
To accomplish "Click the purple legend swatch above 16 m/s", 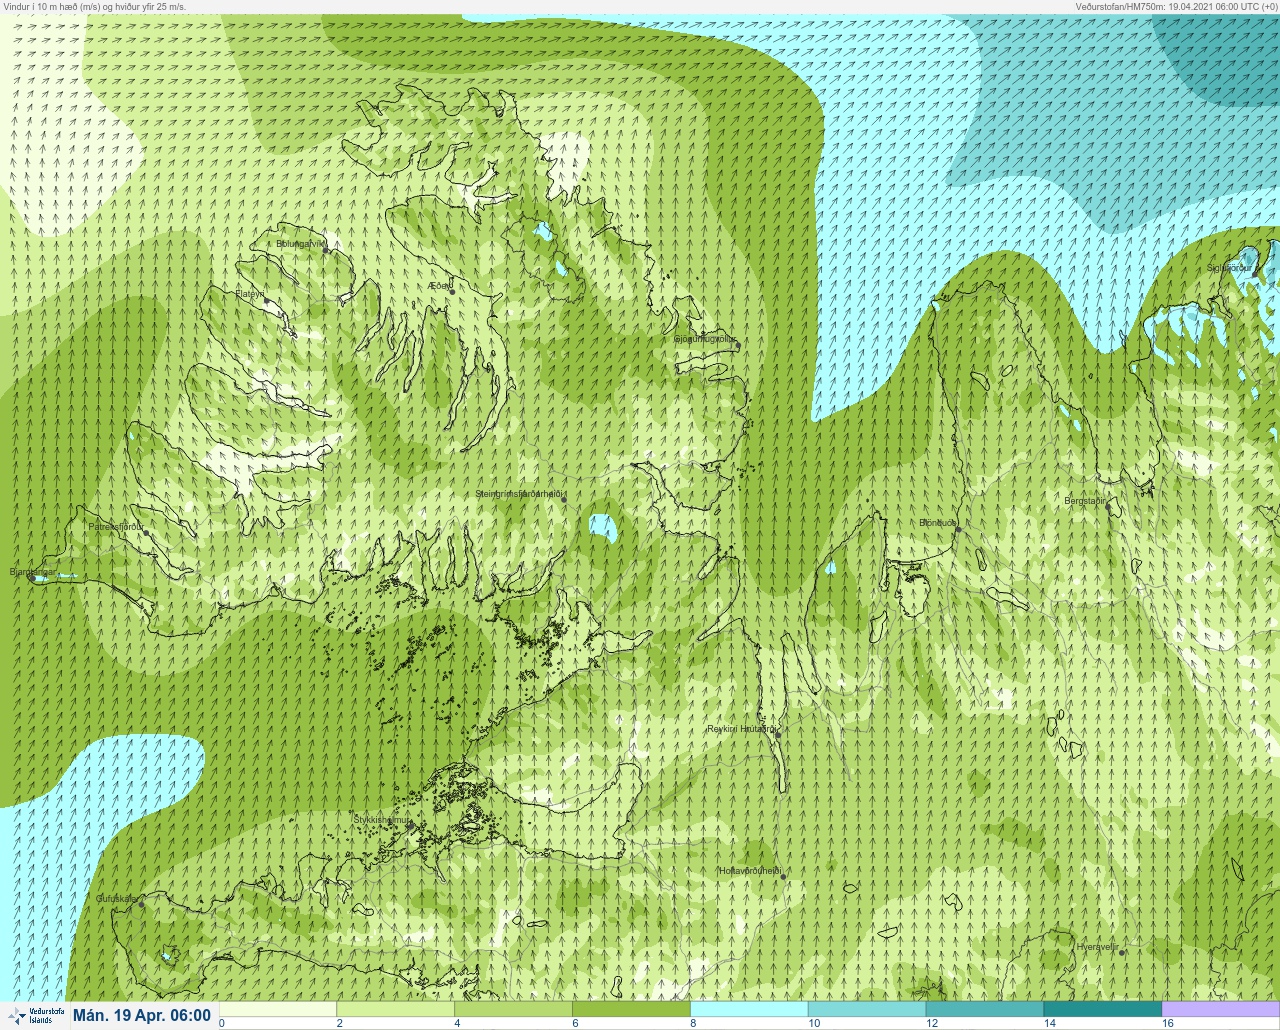I will click(1221, 1009).
